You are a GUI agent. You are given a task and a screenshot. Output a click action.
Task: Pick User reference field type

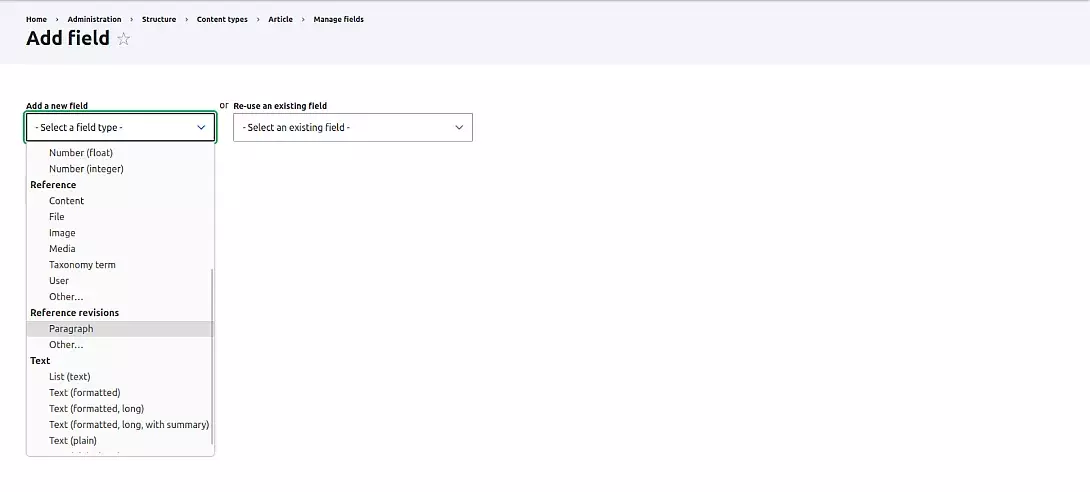[59, 281]
